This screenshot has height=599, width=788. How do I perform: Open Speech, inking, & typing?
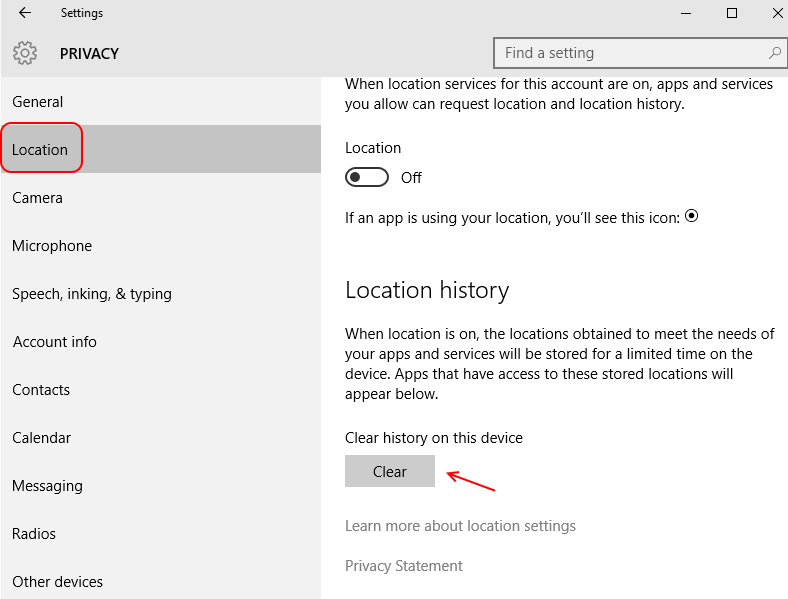point(161,293)
